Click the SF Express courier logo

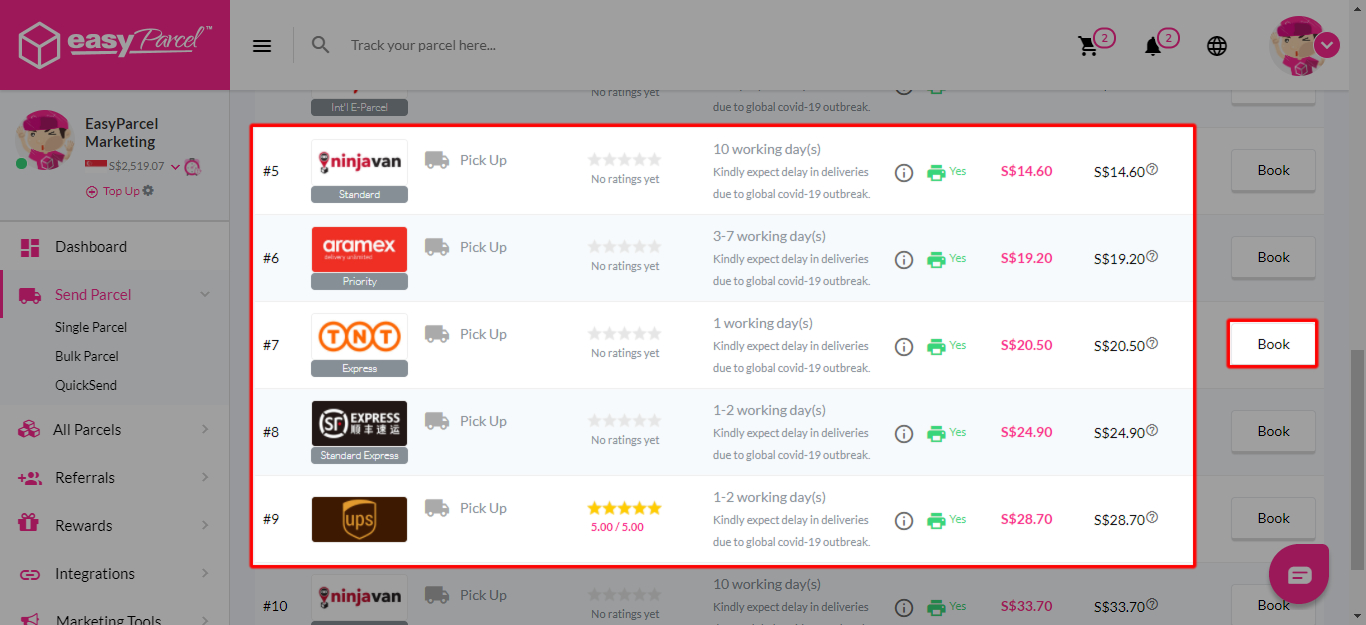point(359,424)
